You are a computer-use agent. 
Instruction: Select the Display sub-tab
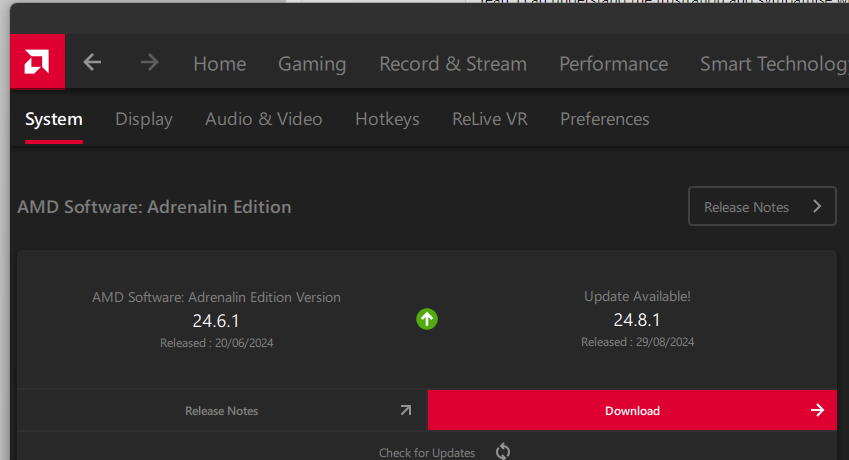pyautogui.click(x=144, y=119)
